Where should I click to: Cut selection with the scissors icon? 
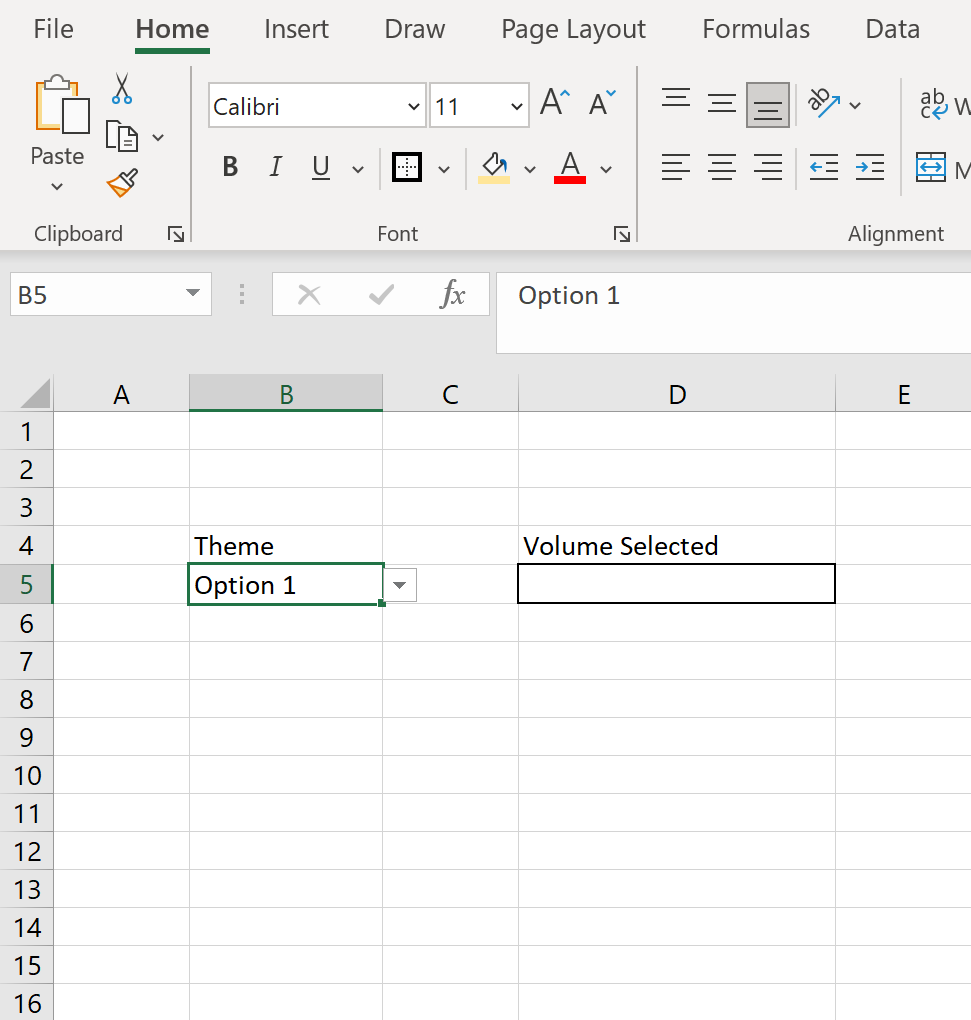click(122, 88)
